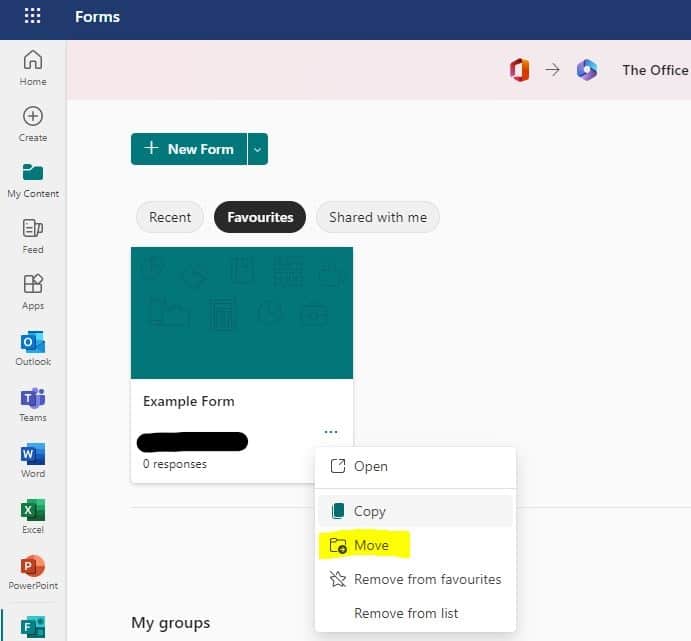691x641 pixels.
Task: Select Remove from list
Action: (415, 613)
